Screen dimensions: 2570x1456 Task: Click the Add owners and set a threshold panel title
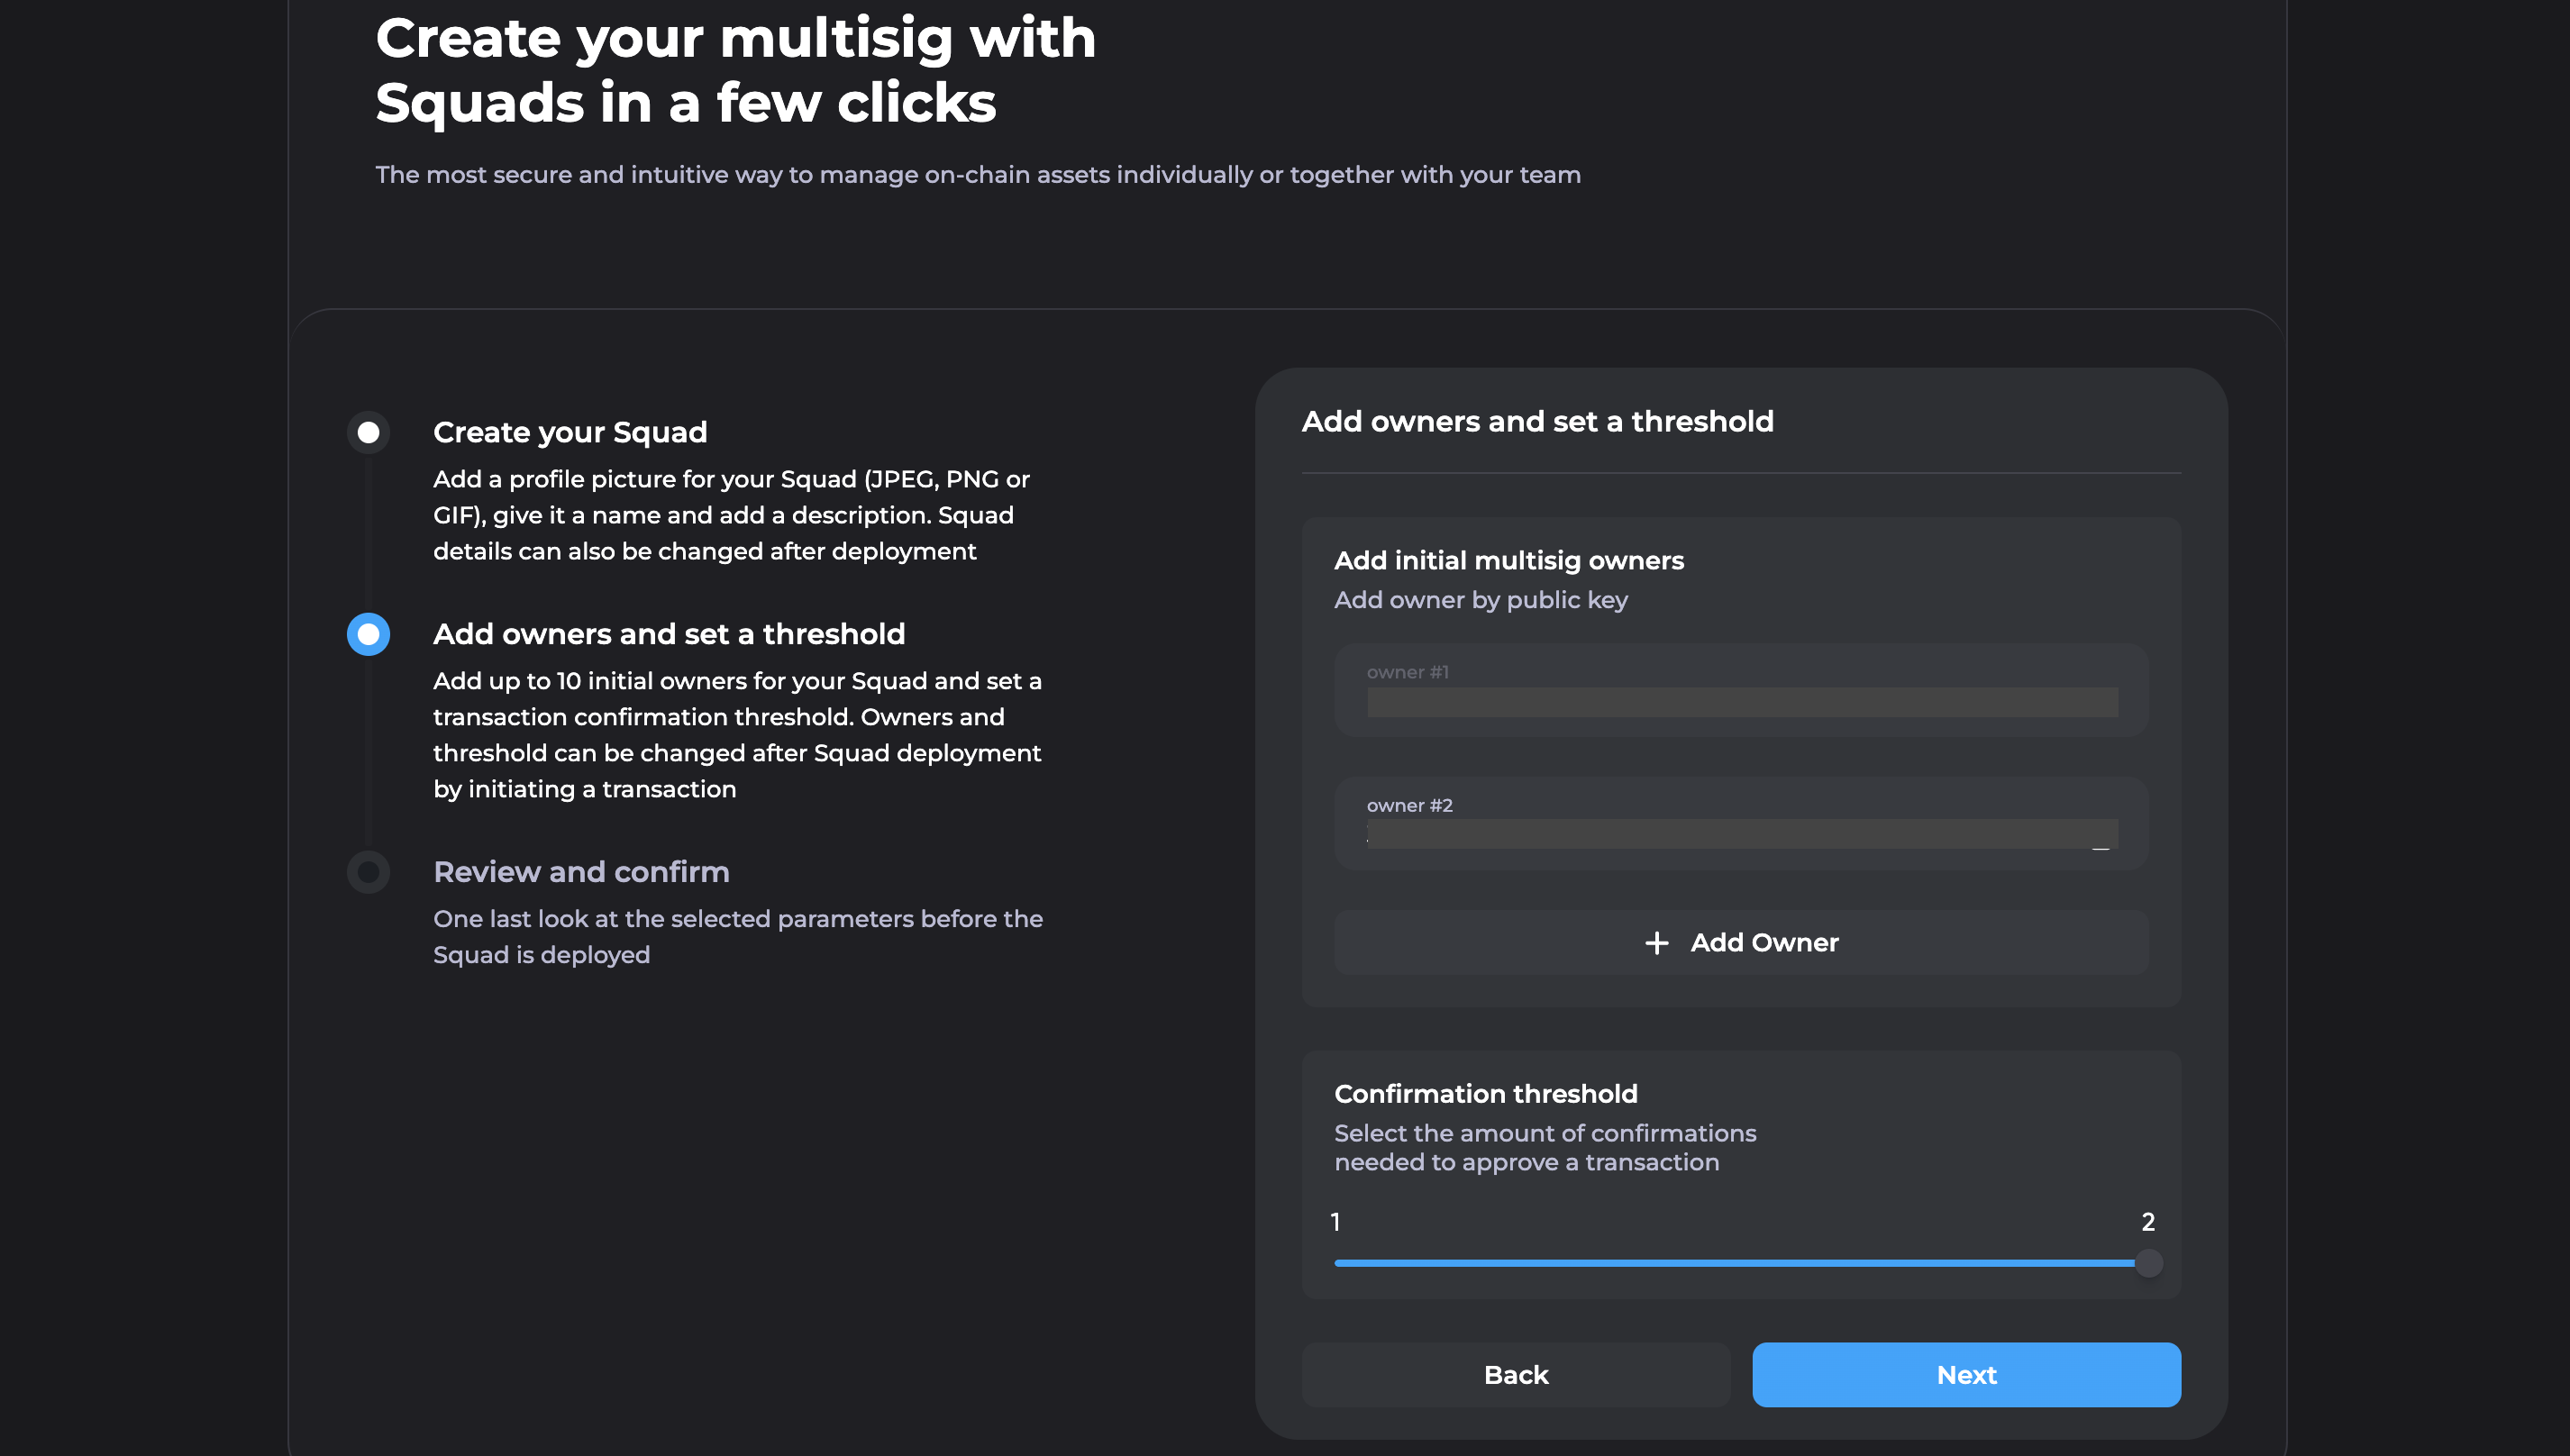pos(1537,421)
